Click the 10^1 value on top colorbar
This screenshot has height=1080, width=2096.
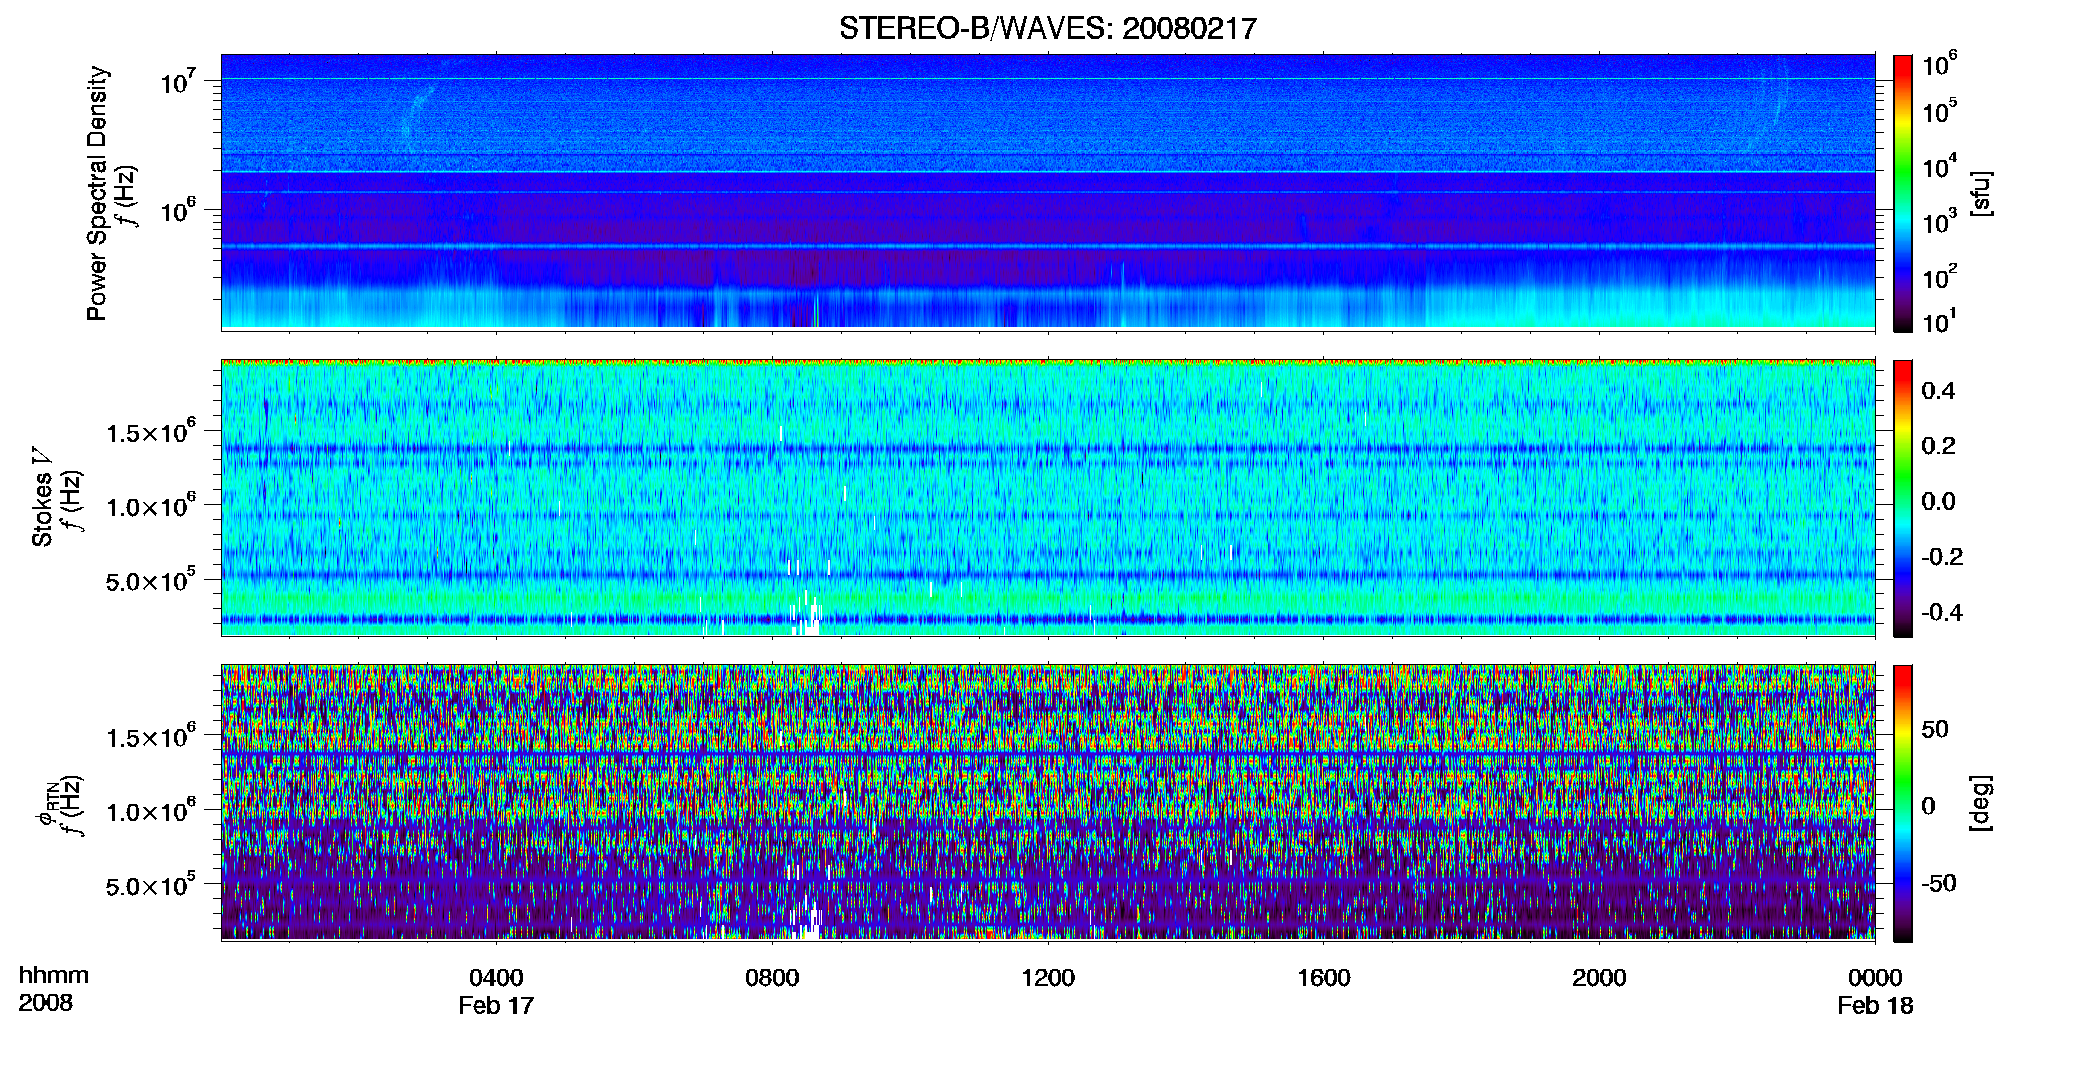(1940, 322)
